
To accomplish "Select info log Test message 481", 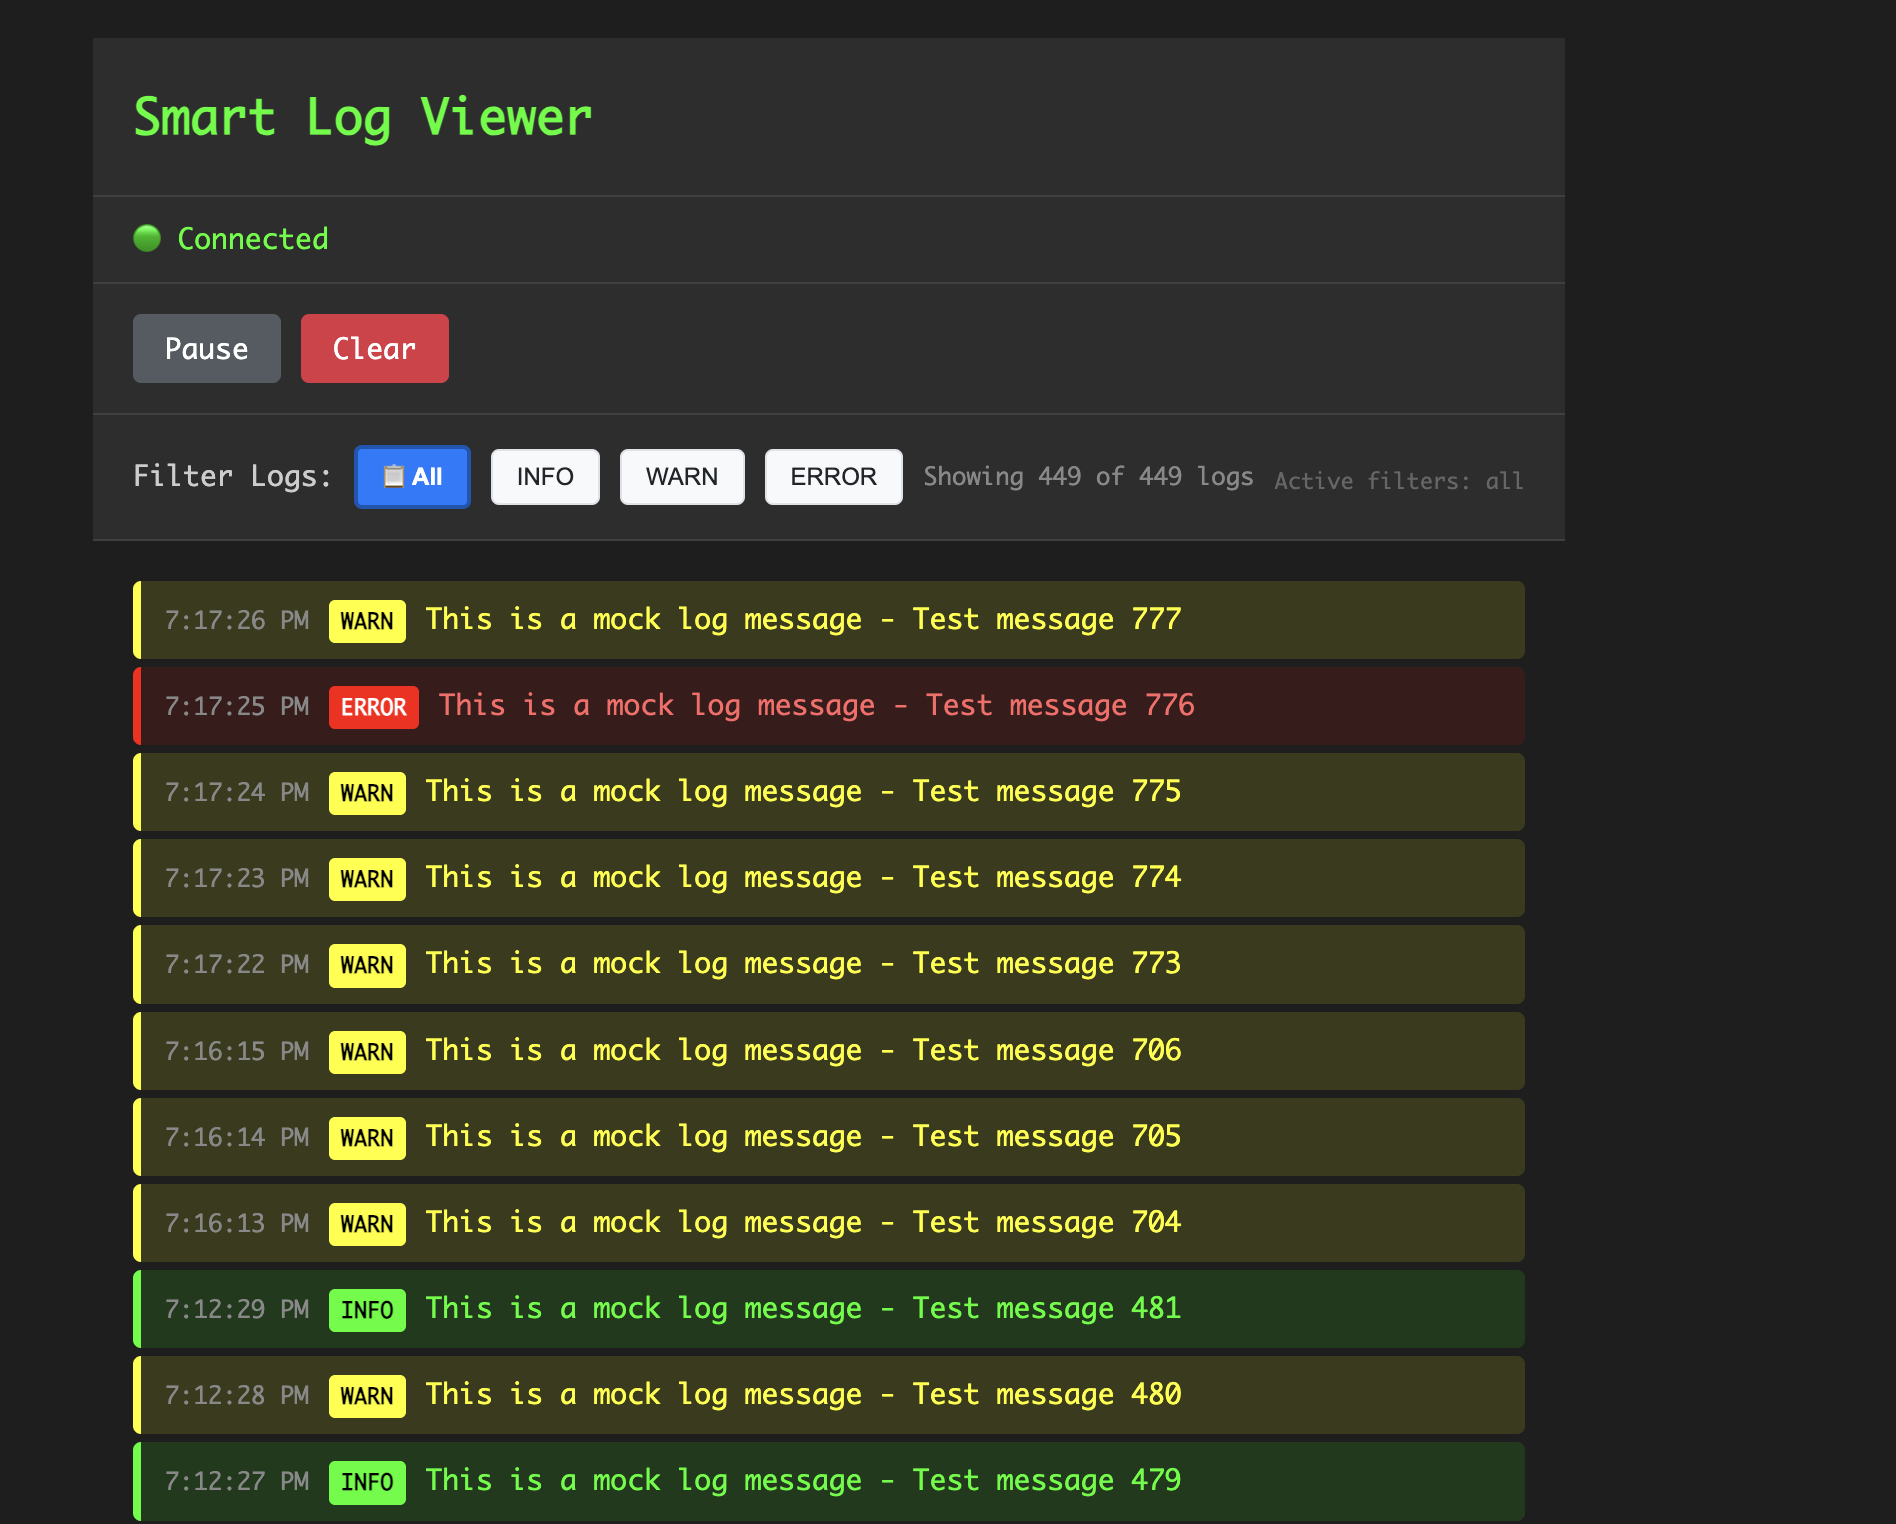I will (x=829, y=1309).
